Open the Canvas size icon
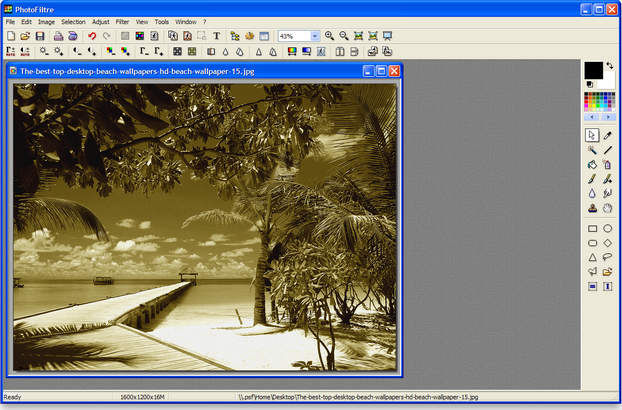The image size is (622, 410). [x=187, y=36]
